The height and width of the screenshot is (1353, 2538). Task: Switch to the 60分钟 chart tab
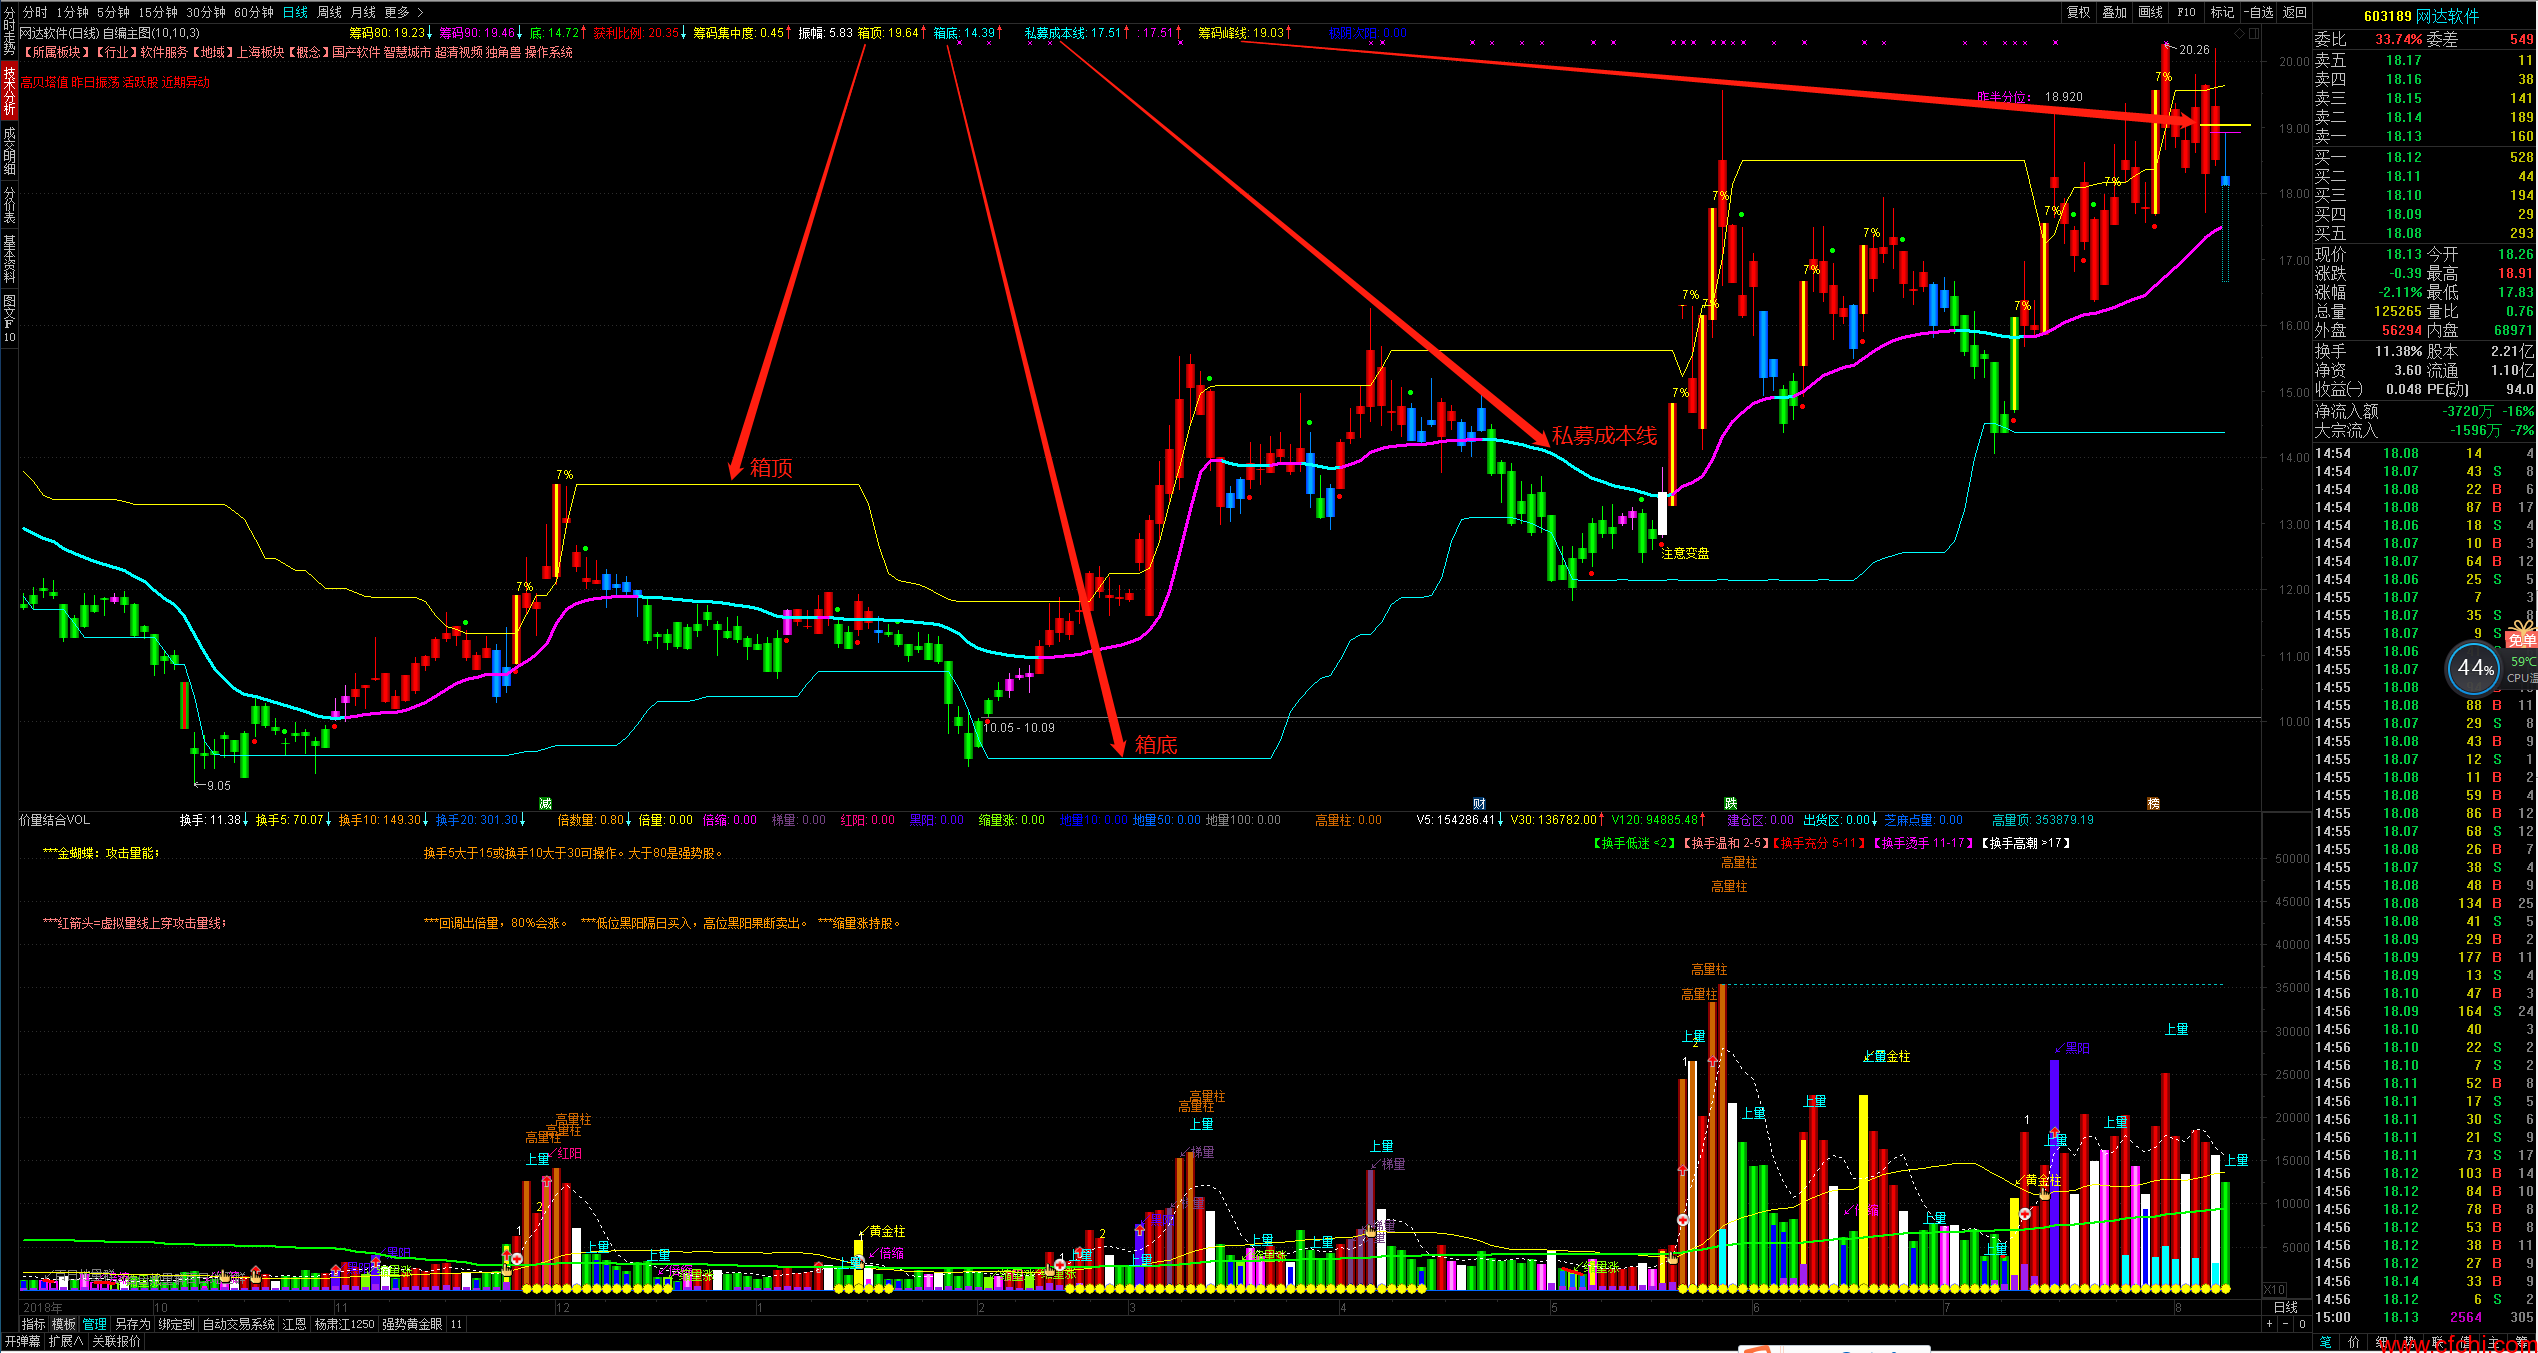pos(254,12)
